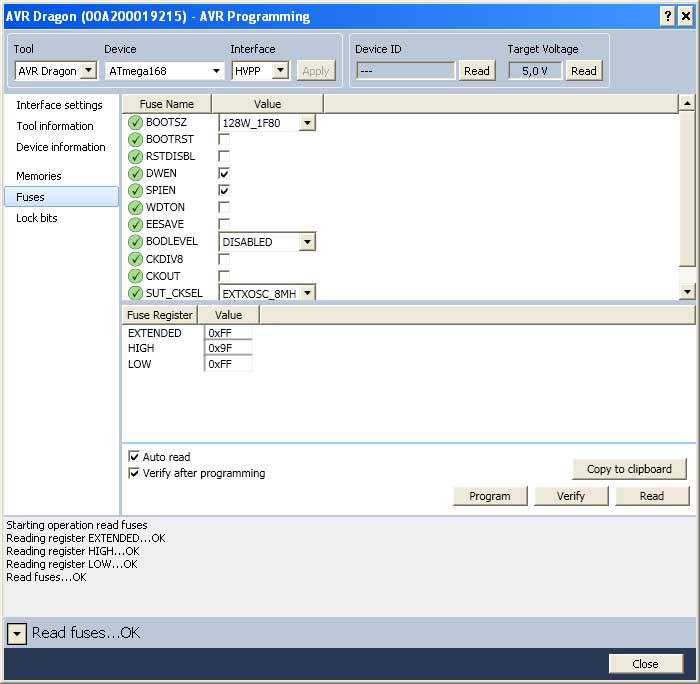
Task: Click the Fuse Register column header
Action: click(160, 315)
